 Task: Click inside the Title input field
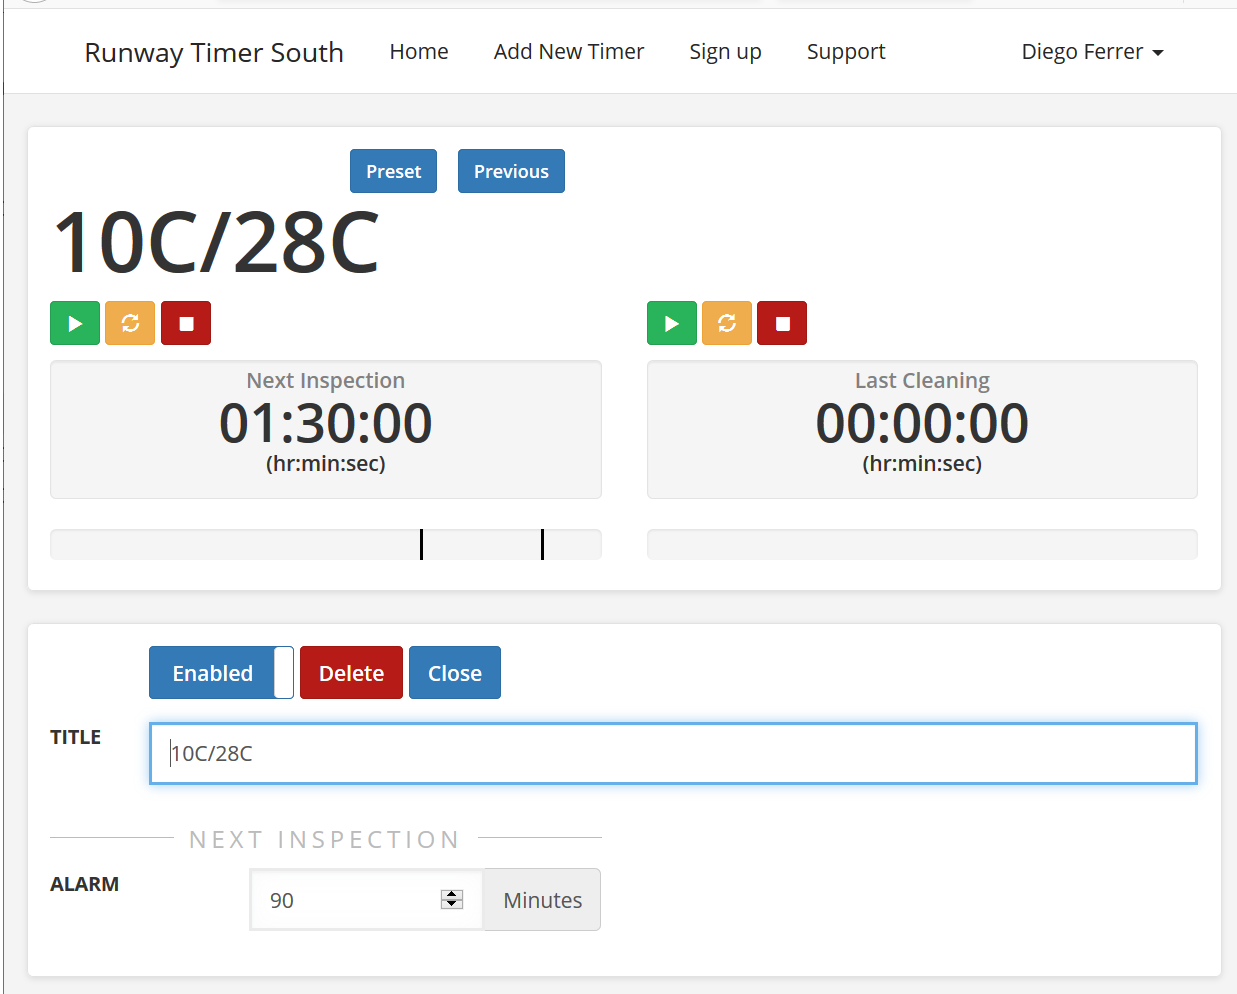[672, 754]
